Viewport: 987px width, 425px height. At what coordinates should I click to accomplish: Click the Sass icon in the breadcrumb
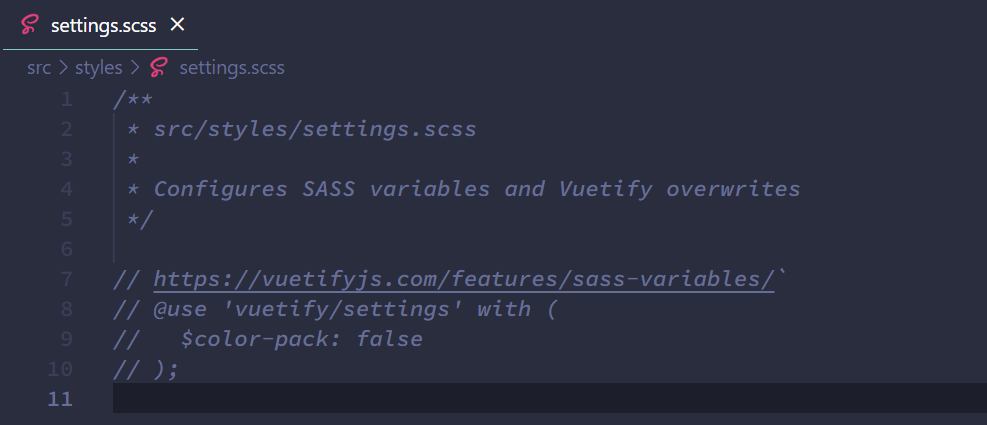click(x=158, y=68)
